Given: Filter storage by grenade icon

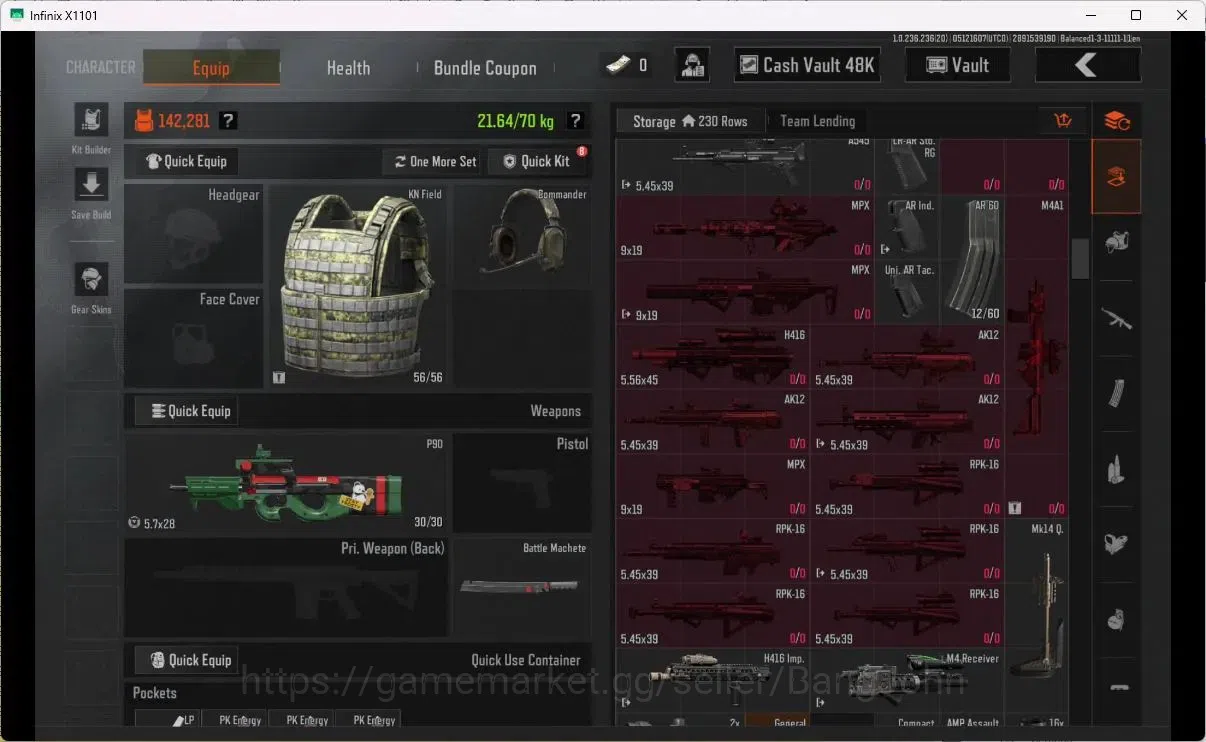Looking at the screenshot, I should (x=1116, y=619).
